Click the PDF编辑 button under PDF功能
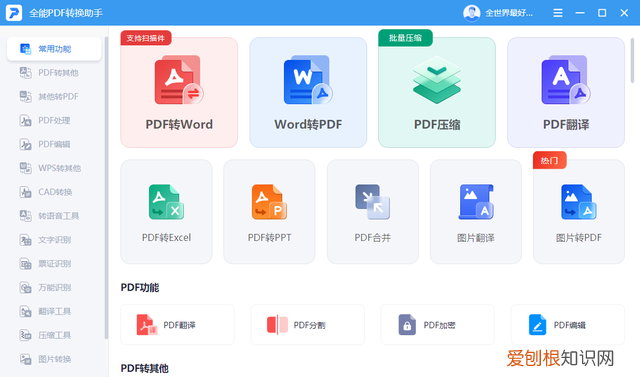 point(568,325)
